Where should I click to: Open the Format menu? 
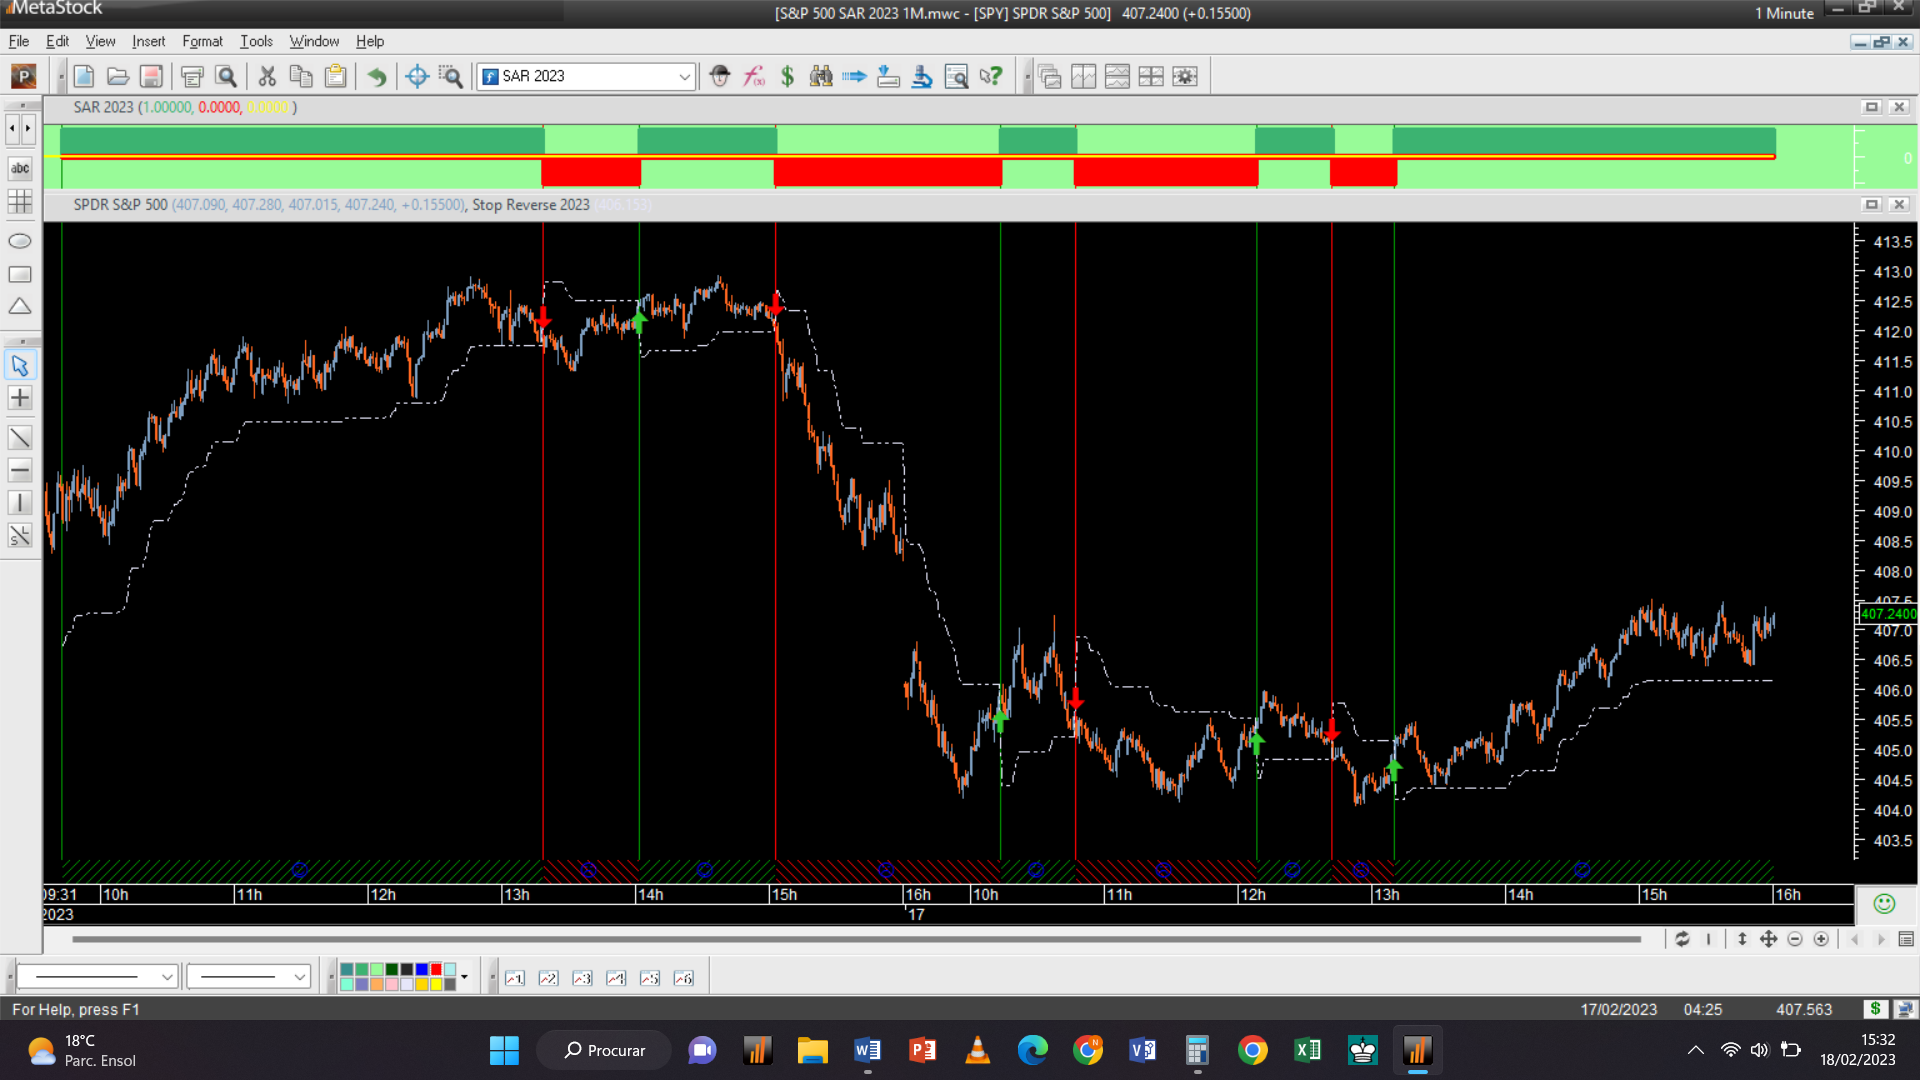202,41
